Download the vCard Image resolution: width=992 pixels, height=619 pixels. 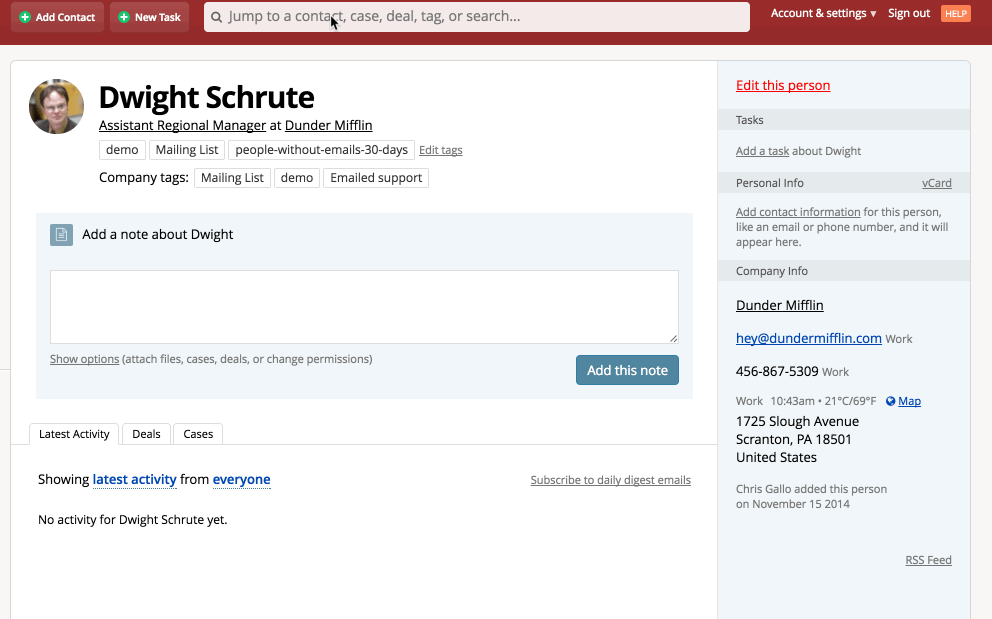point(936,183)
